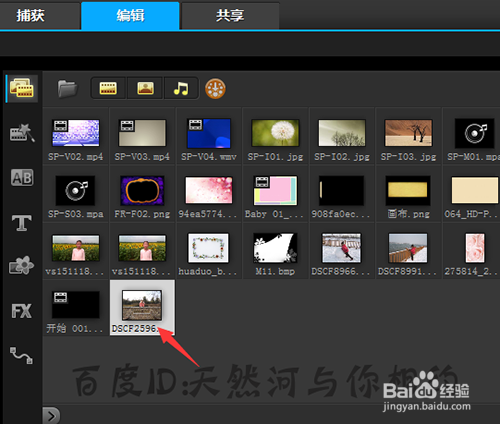Click the SP-I01.jpg file name
The height and width of the screenshot is (424, 500).
[275, 157]
